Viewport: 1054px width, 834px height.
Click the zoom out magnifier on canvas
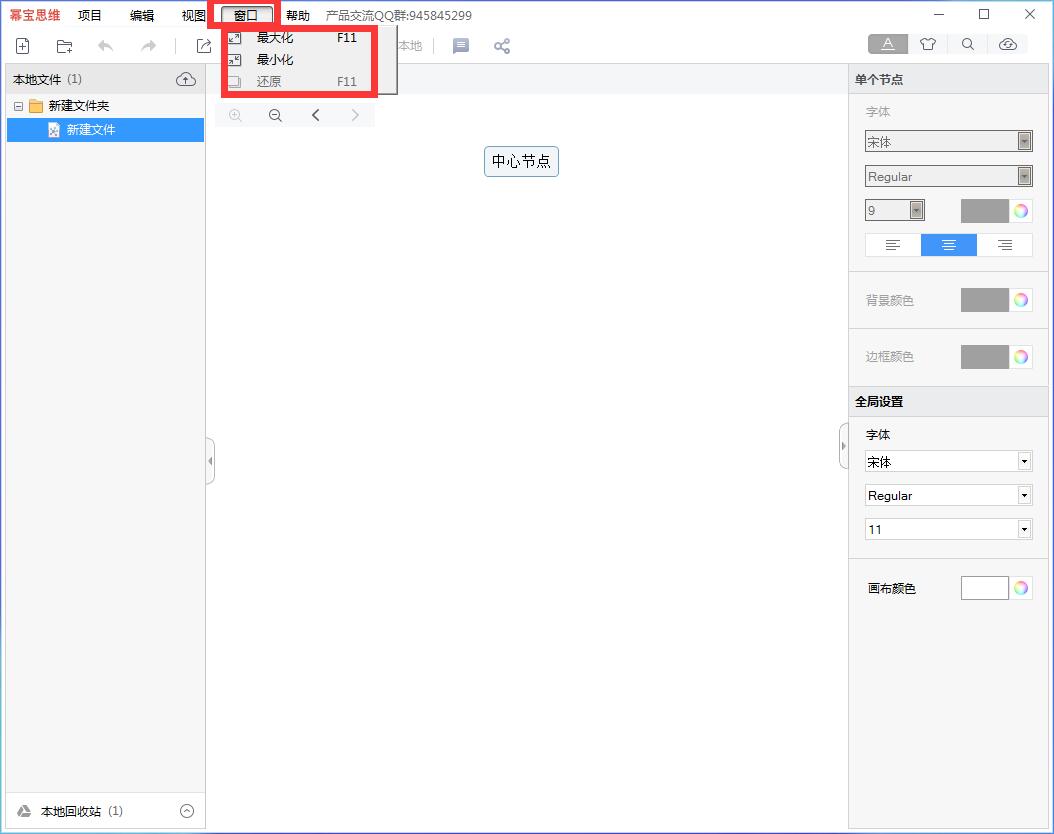tap(275, 115)
